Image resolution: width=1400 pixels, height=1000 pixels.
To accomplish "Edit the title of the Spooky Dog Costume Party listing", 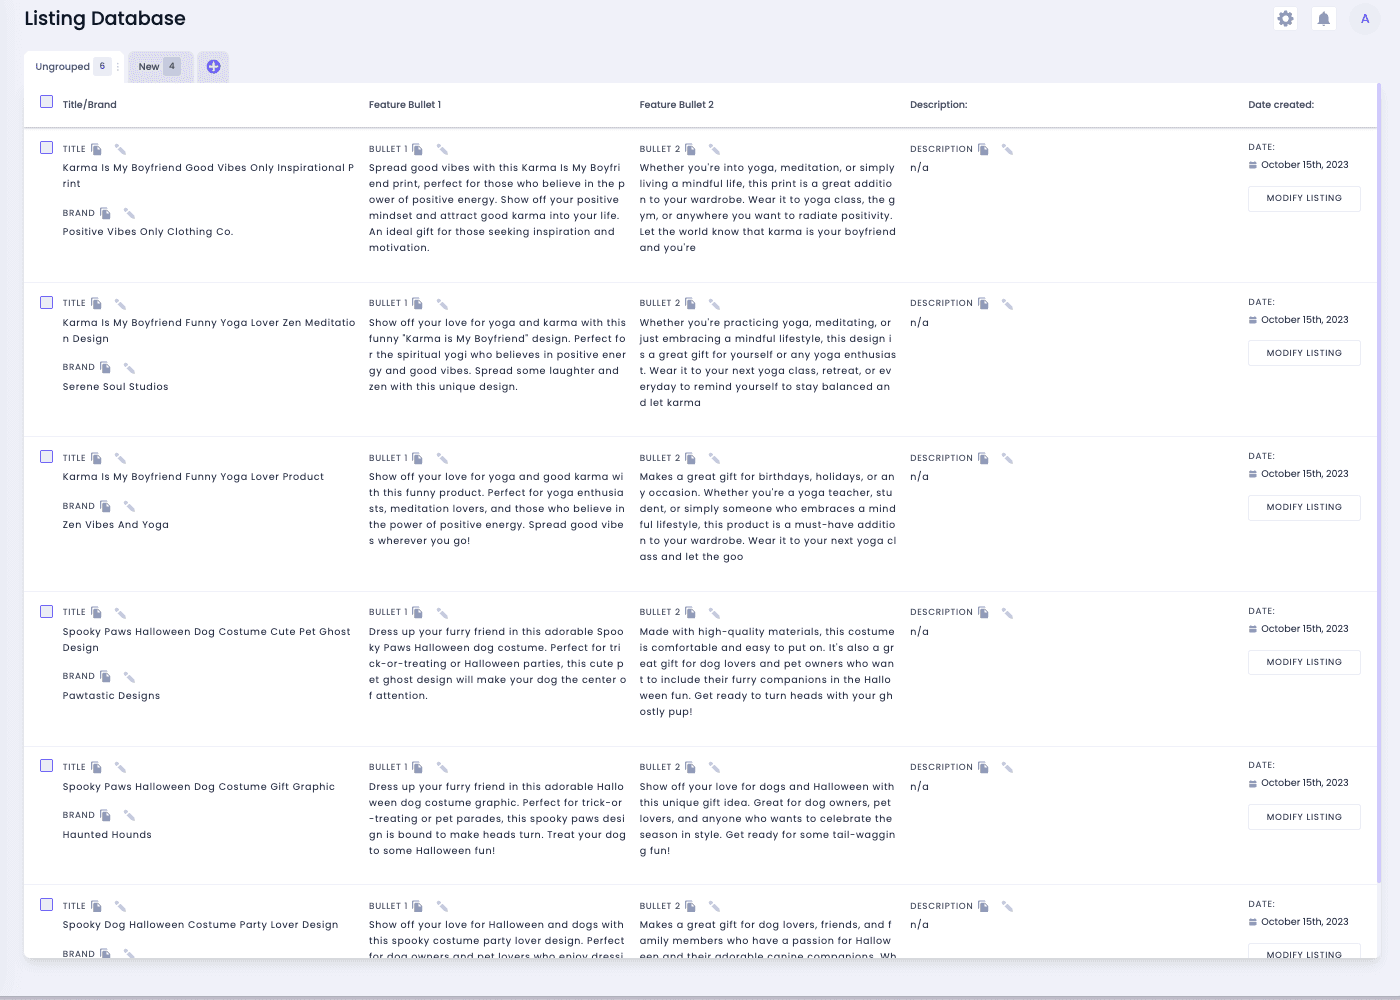I will coord(120,905).
